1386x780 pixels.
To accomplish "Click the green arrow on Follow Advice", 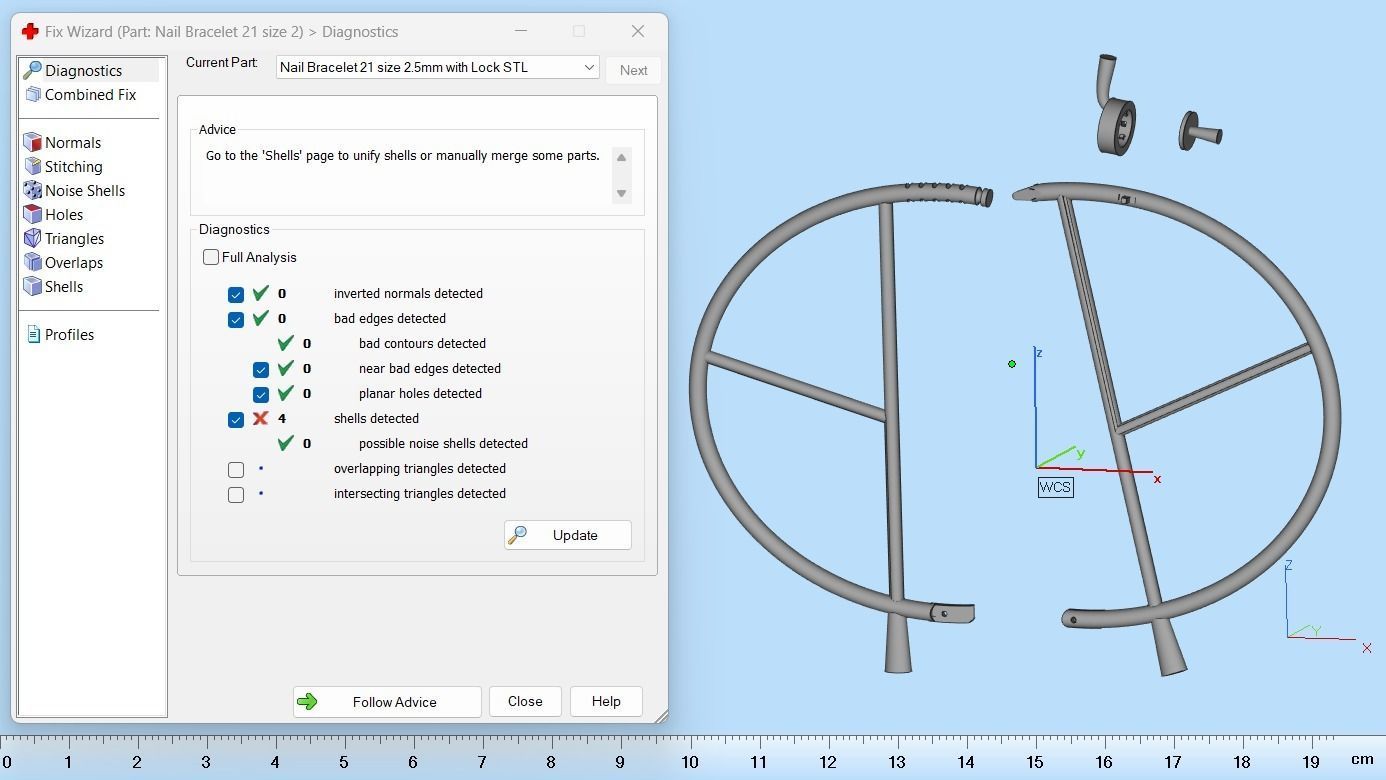I will coord(307,702).
